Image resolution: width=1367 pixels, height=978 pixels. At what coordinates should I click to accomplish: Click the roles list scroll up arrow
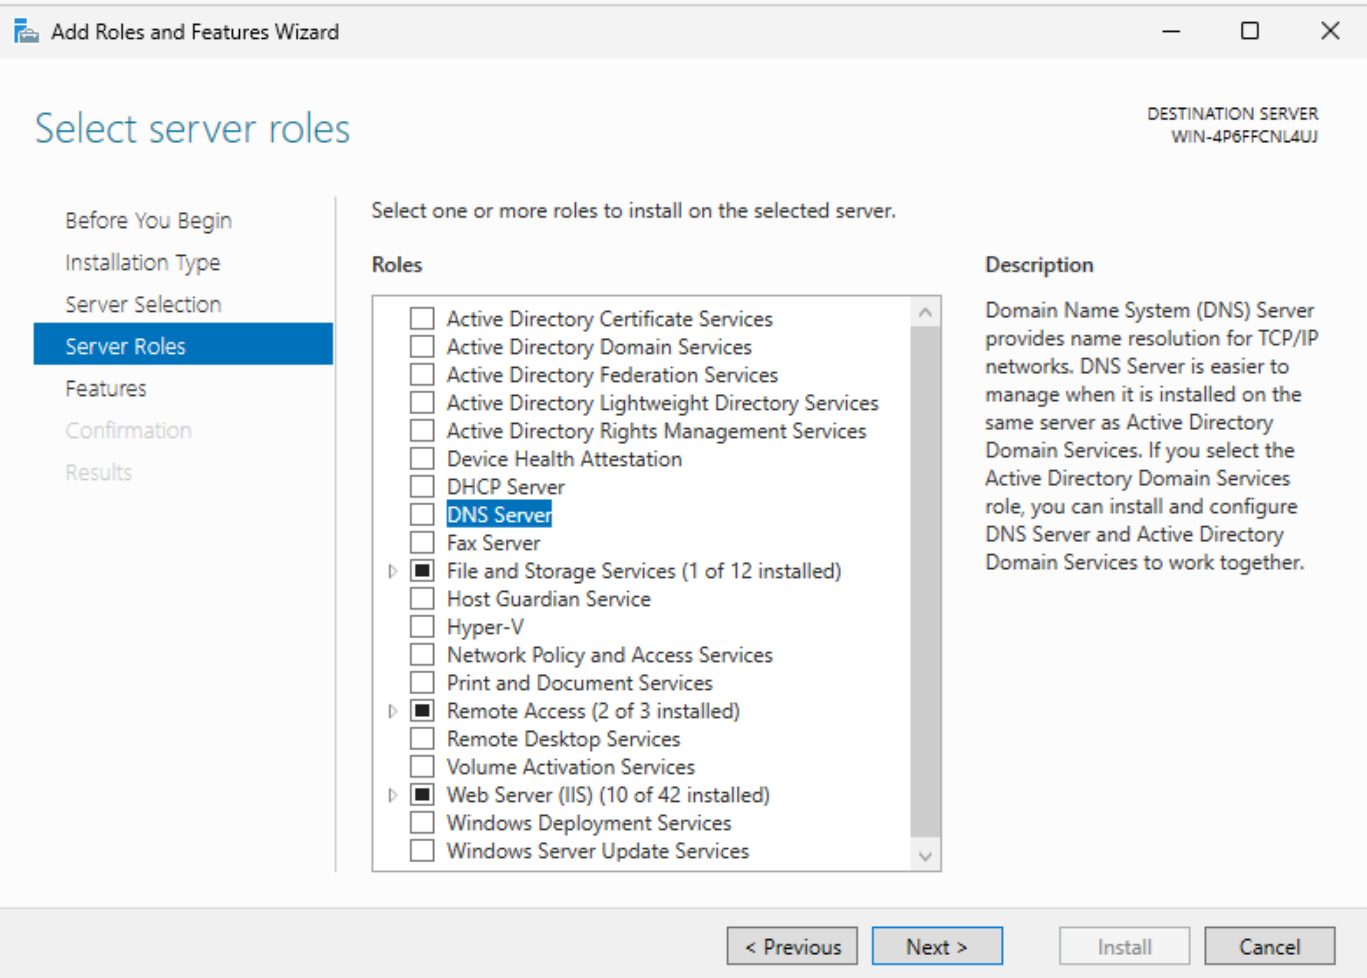[925, 312]
